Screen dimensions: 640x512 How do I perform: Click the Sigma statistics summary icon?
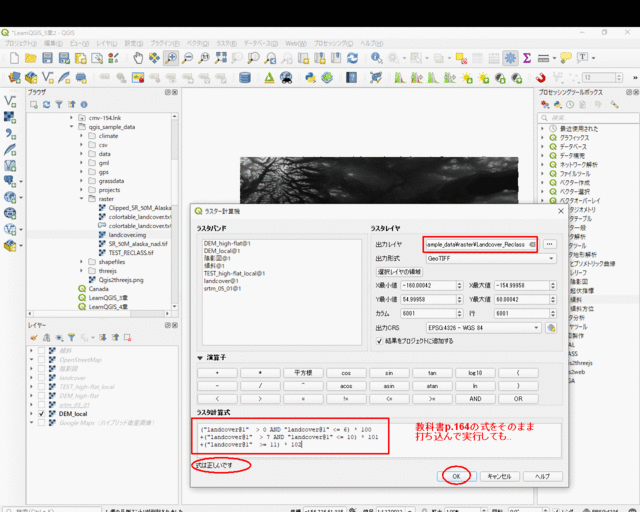click(527, 58)
